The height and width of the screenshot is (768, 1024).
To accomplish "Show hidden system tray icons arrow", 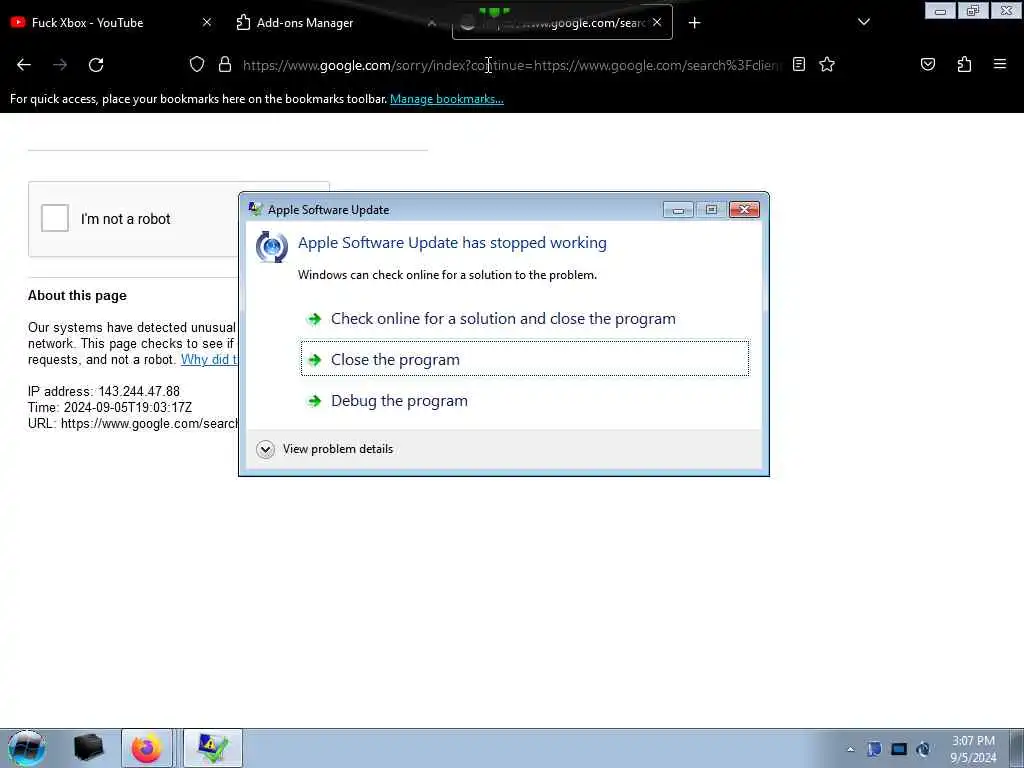I will (850, 750).
